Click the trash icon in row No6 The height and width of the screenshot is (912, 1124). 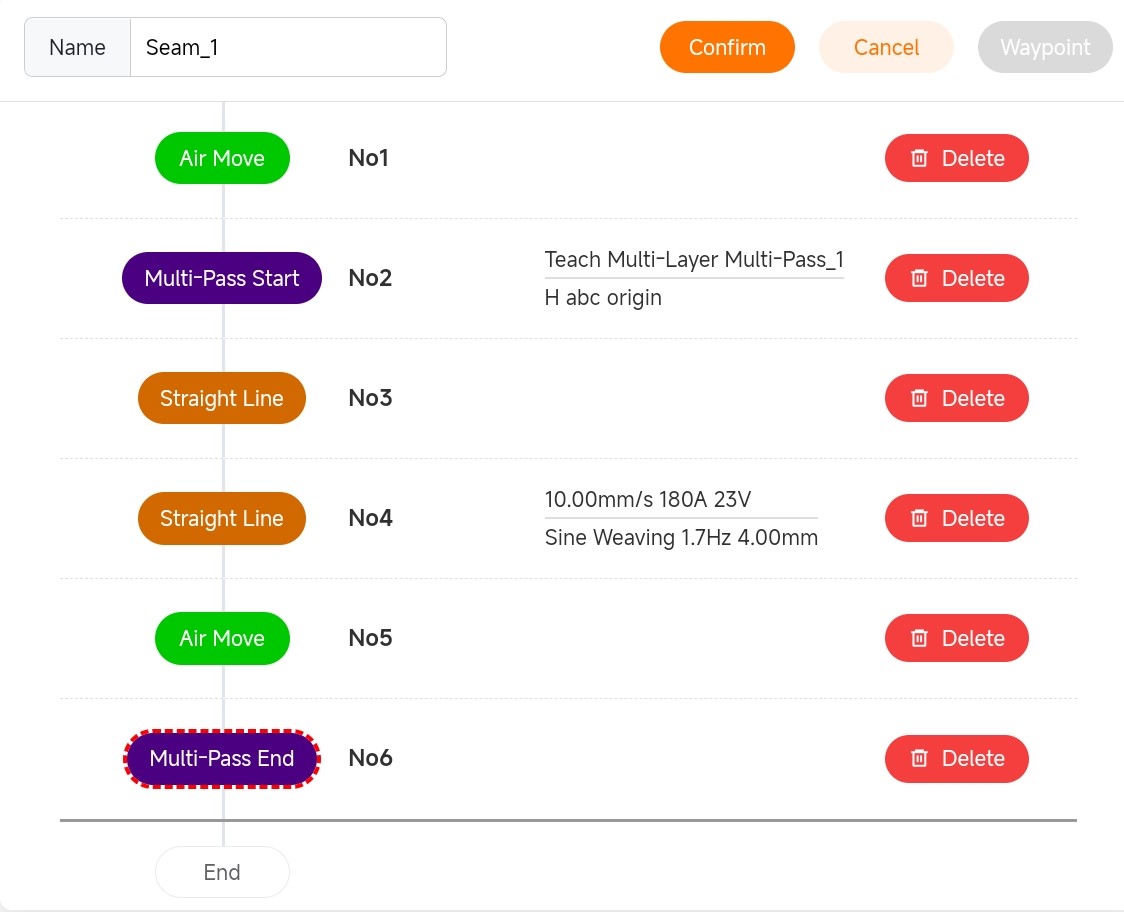click(x=920, y=758)
